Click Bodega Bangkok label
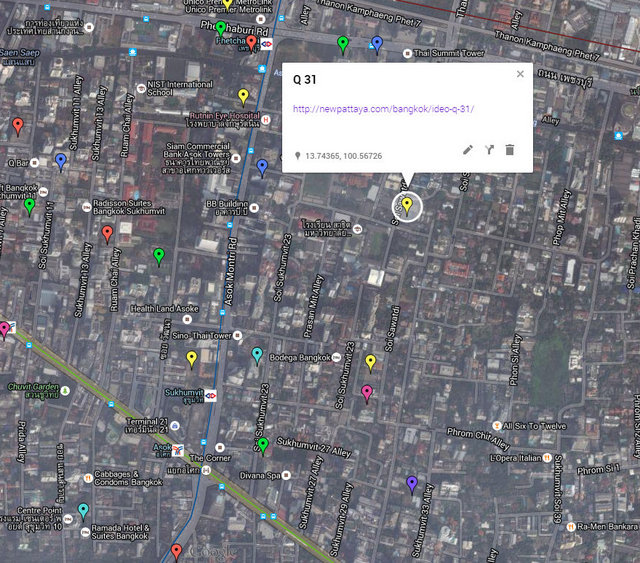Image resolution: width=640 pixels, height=563 pixels. point(300,358)
